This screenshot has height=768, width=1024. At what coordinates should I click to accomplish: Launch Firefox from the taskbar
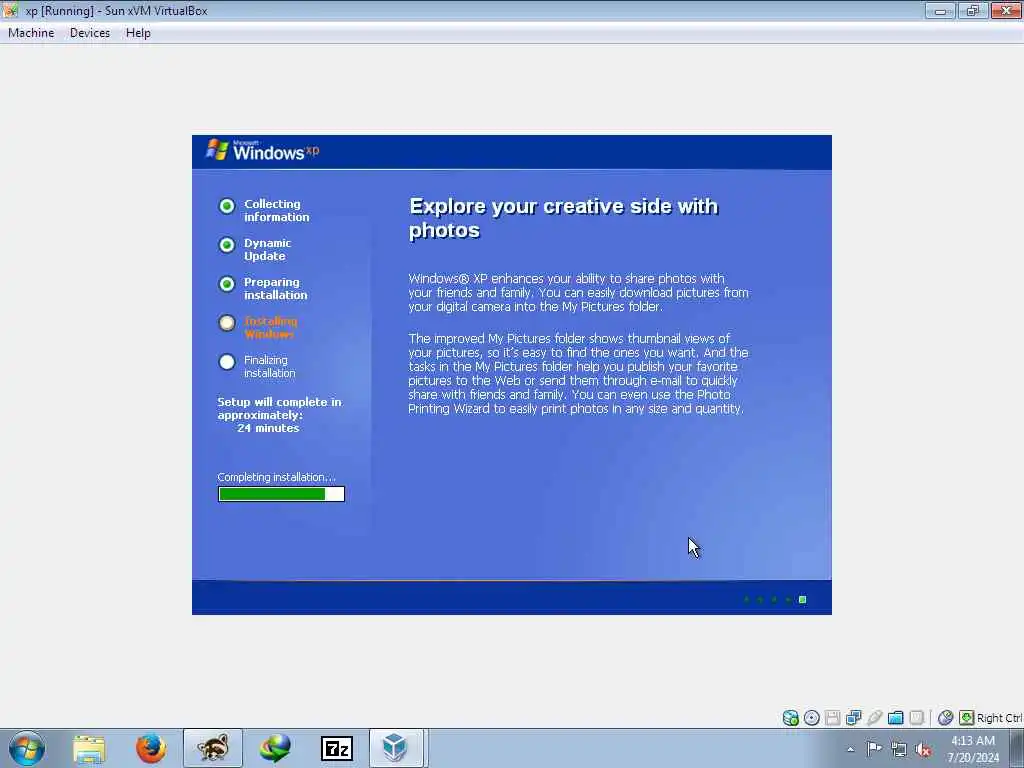[151, 748]
